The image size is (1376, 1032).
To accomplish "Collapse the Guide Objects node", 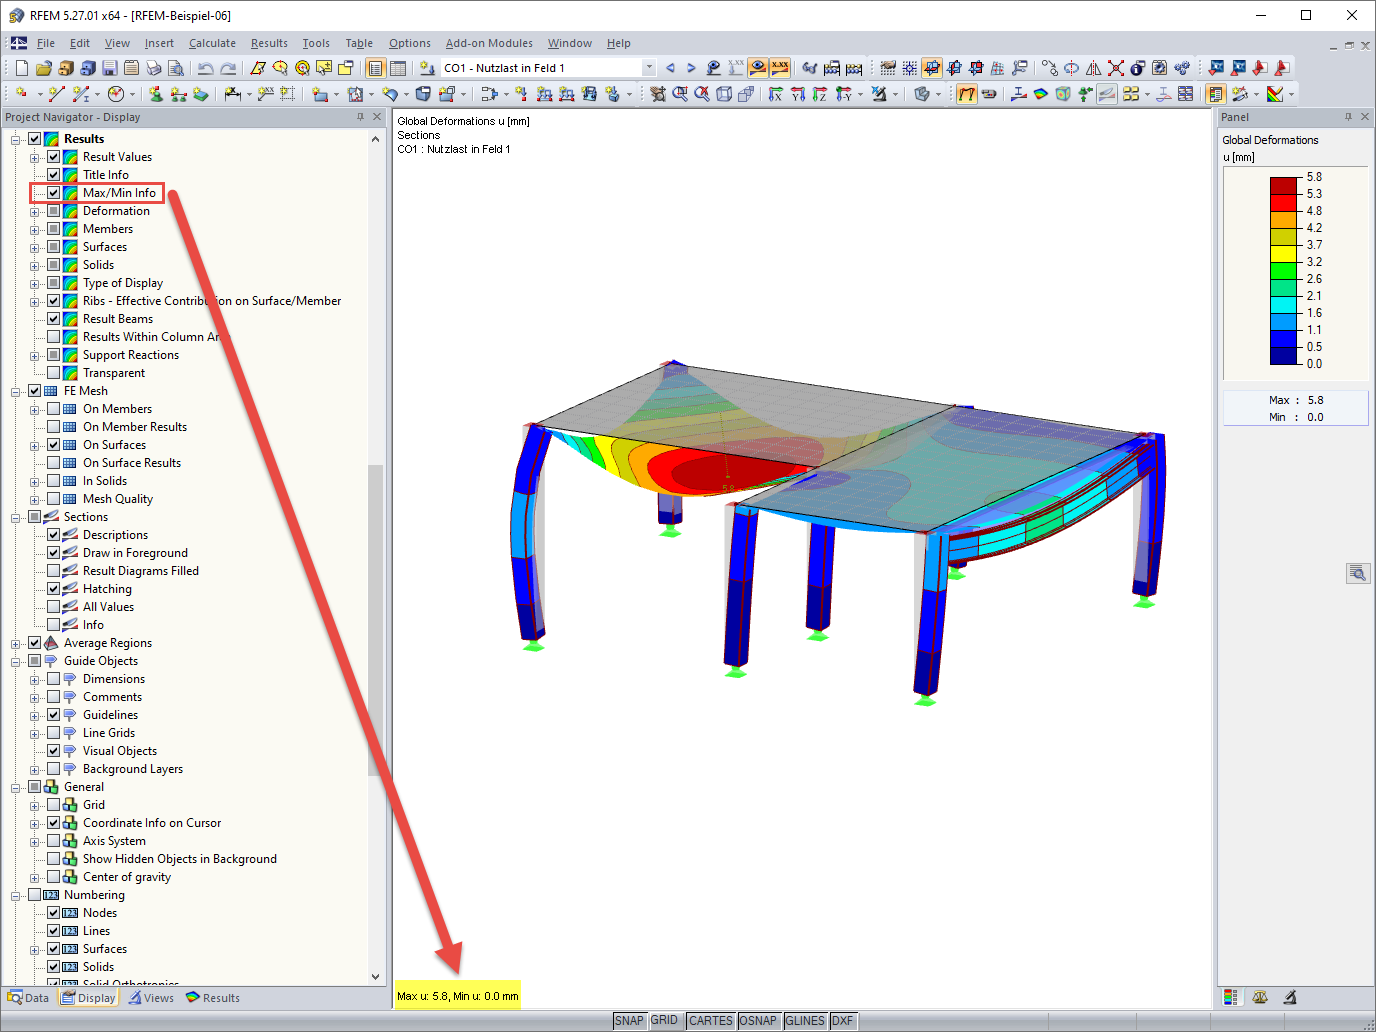I will [x=16, y=661].
